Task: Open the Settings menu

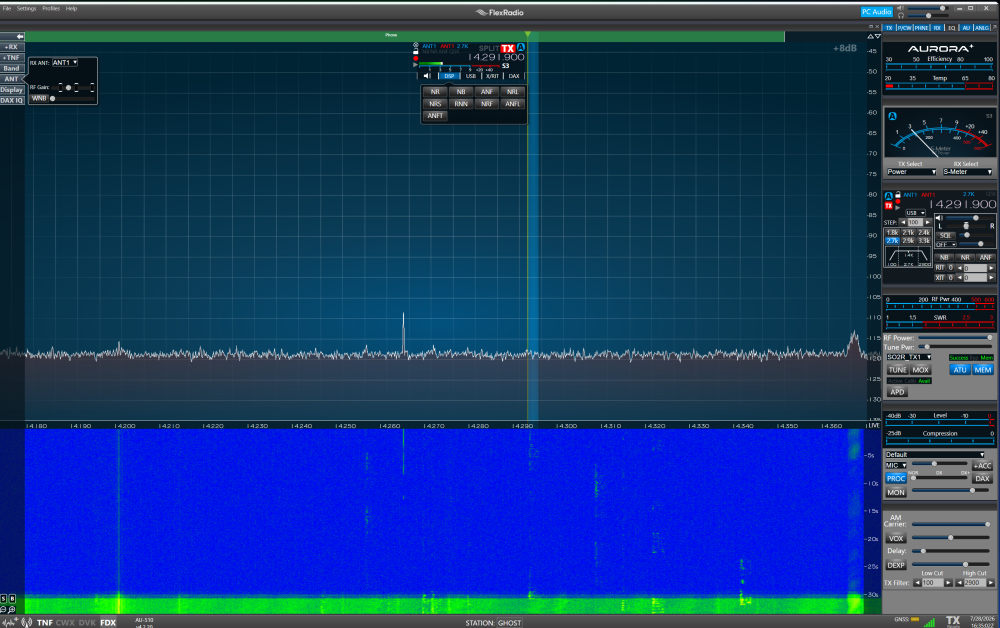Action: point(26,8)
